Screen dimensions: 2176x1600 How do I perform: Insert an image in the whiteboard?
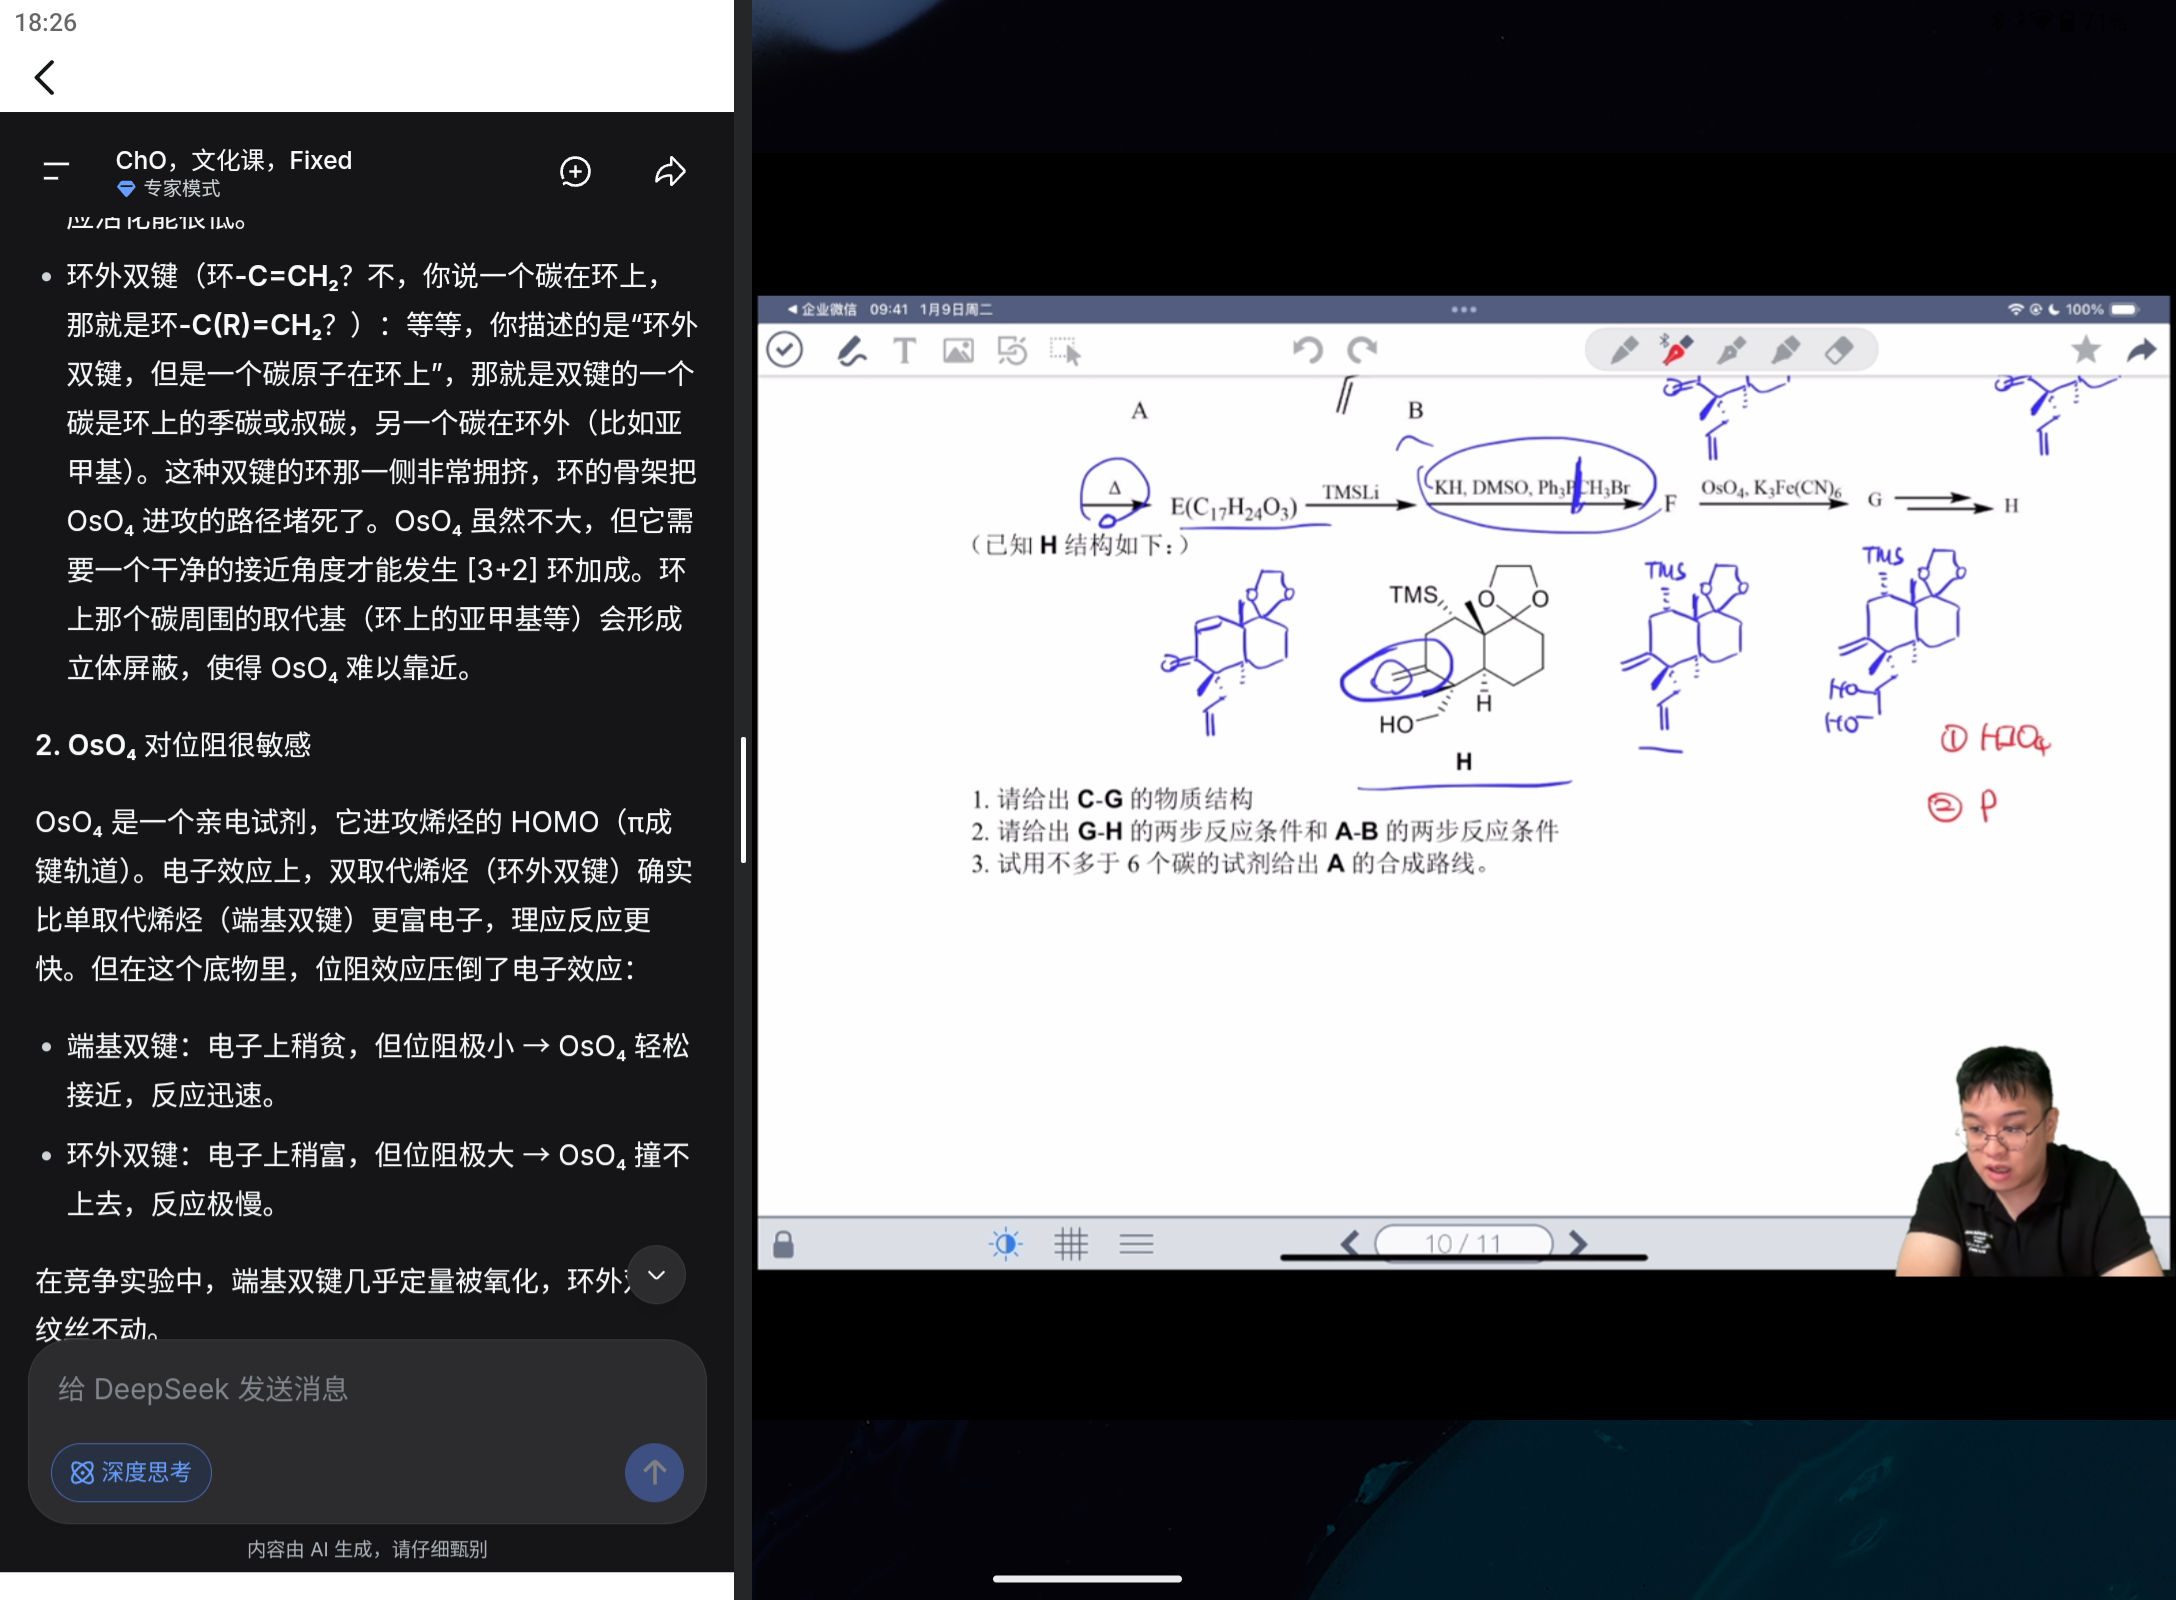point(958,350)
